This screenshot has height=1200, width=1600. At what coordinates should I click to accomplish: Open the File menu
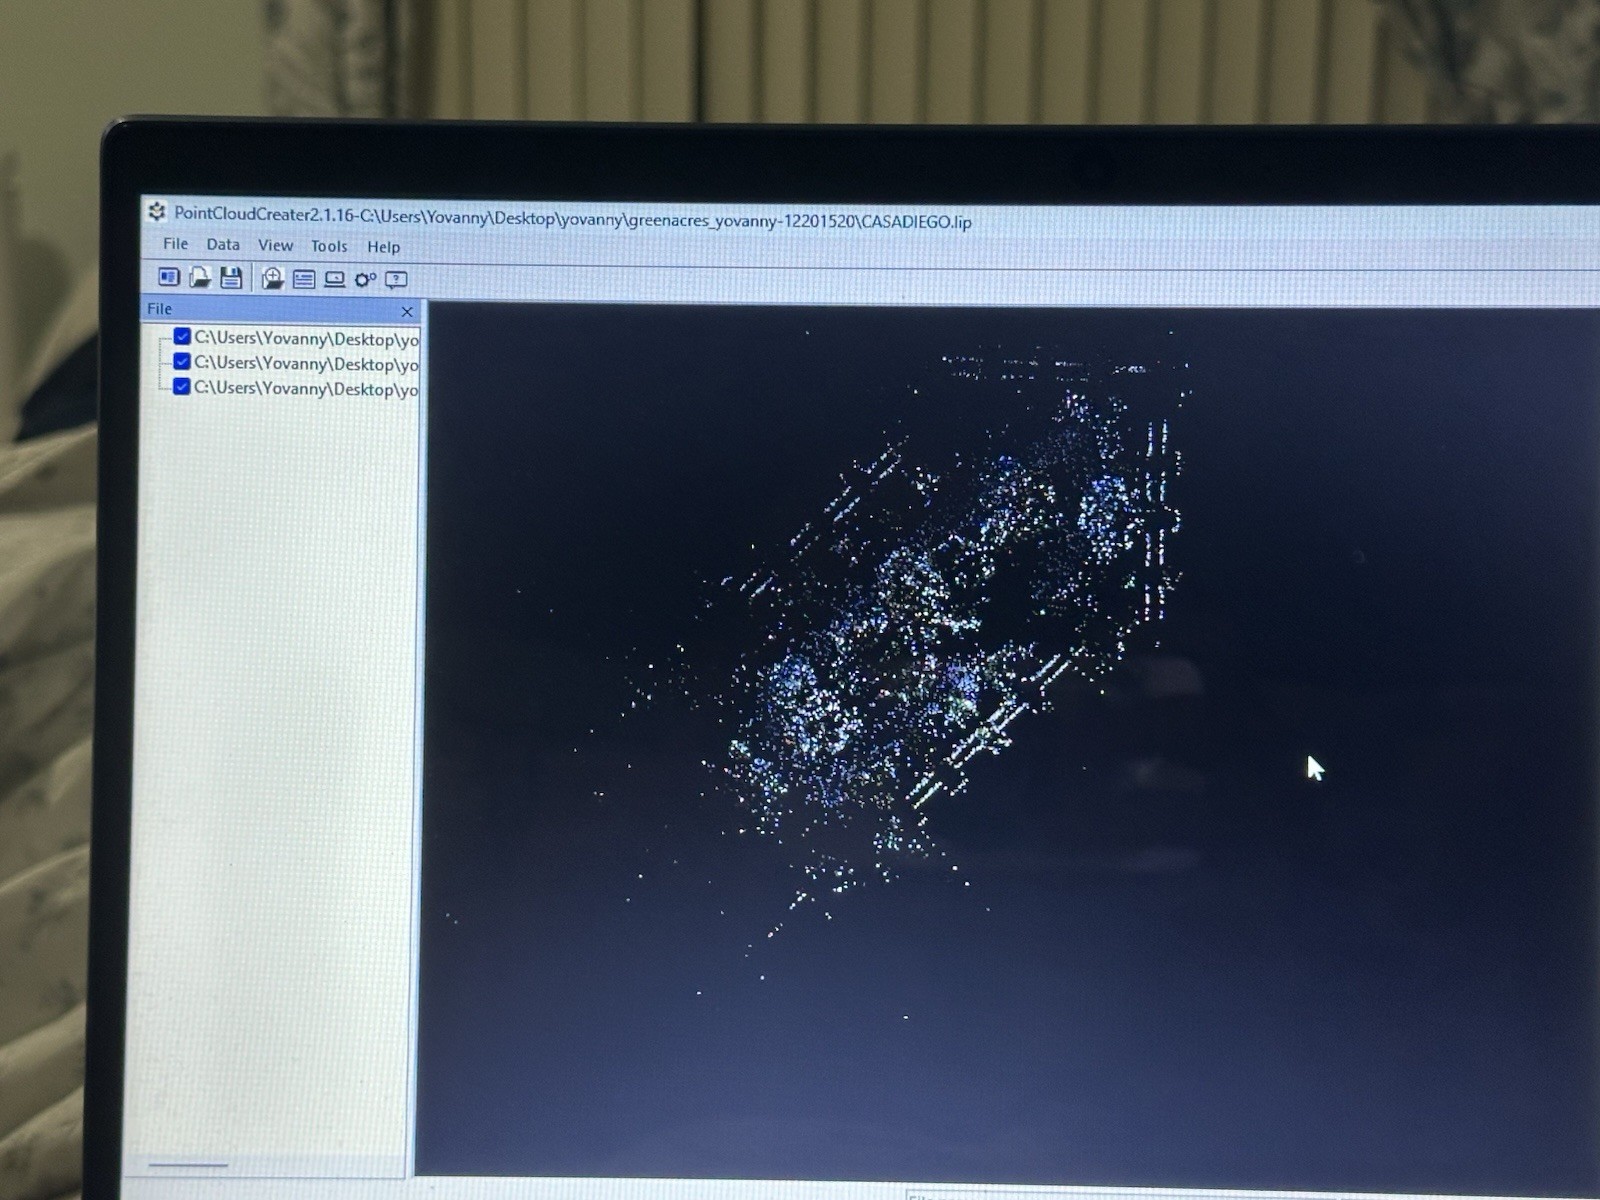[x=175, y=244]
